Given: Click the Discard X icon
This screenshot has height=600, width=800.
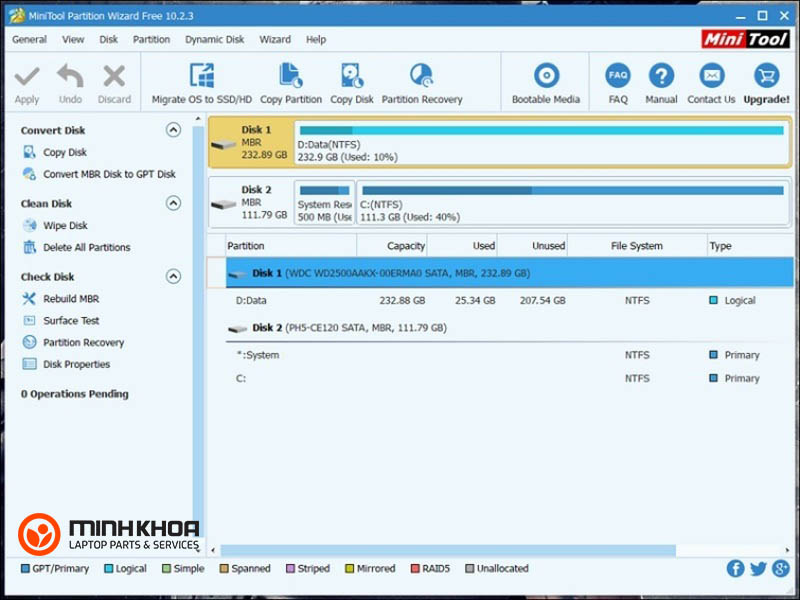Looking at the screenshot, I should 114,77.
